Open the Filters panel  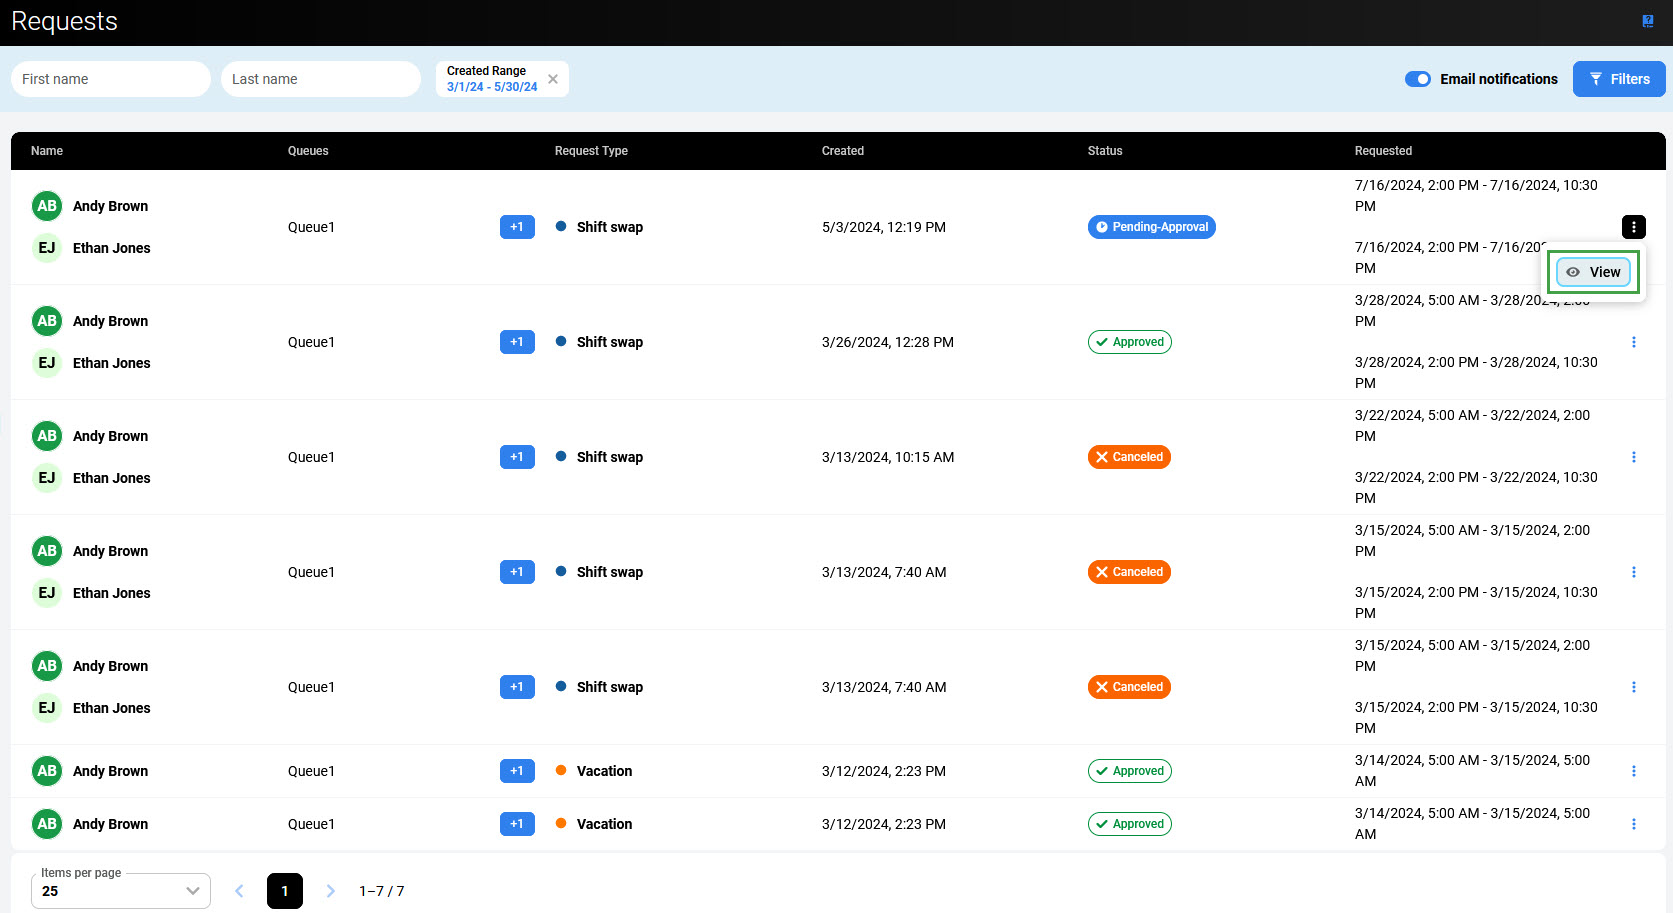1618,79
